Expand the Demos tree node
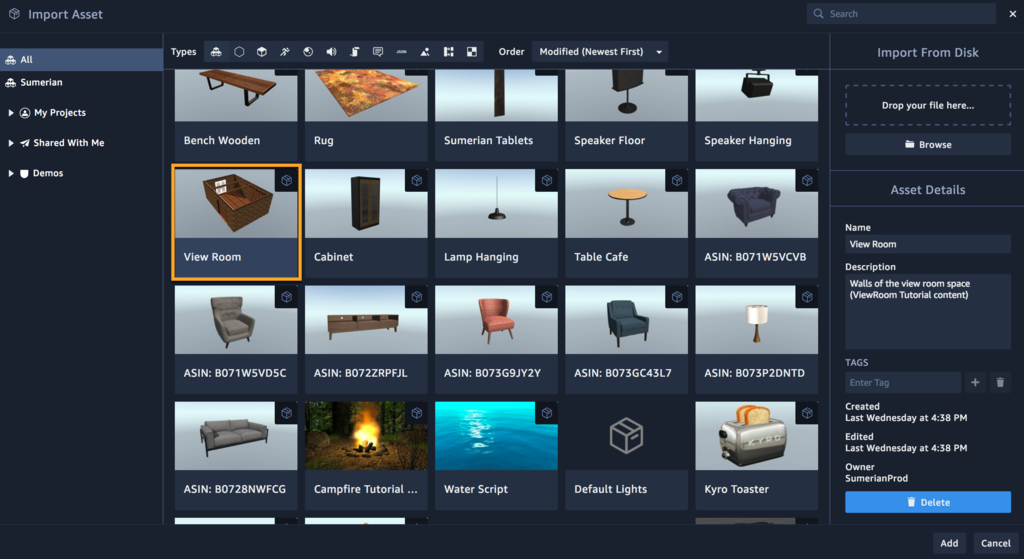The height and width of the screenshot is (559, 1024). point(10,174)
